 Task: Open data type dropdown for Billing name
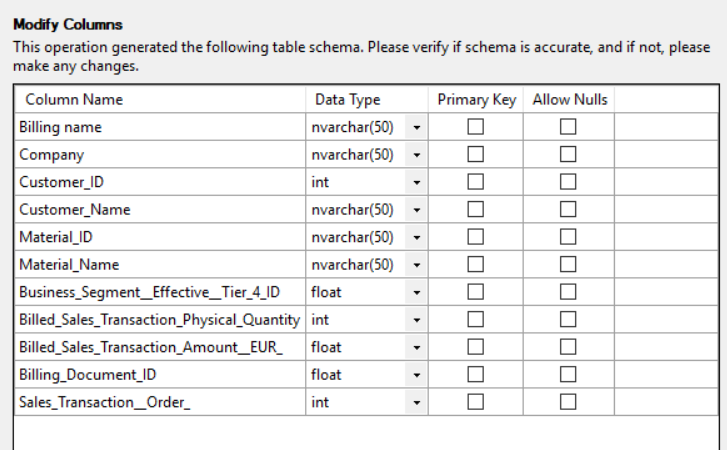(x=416, y=128)
